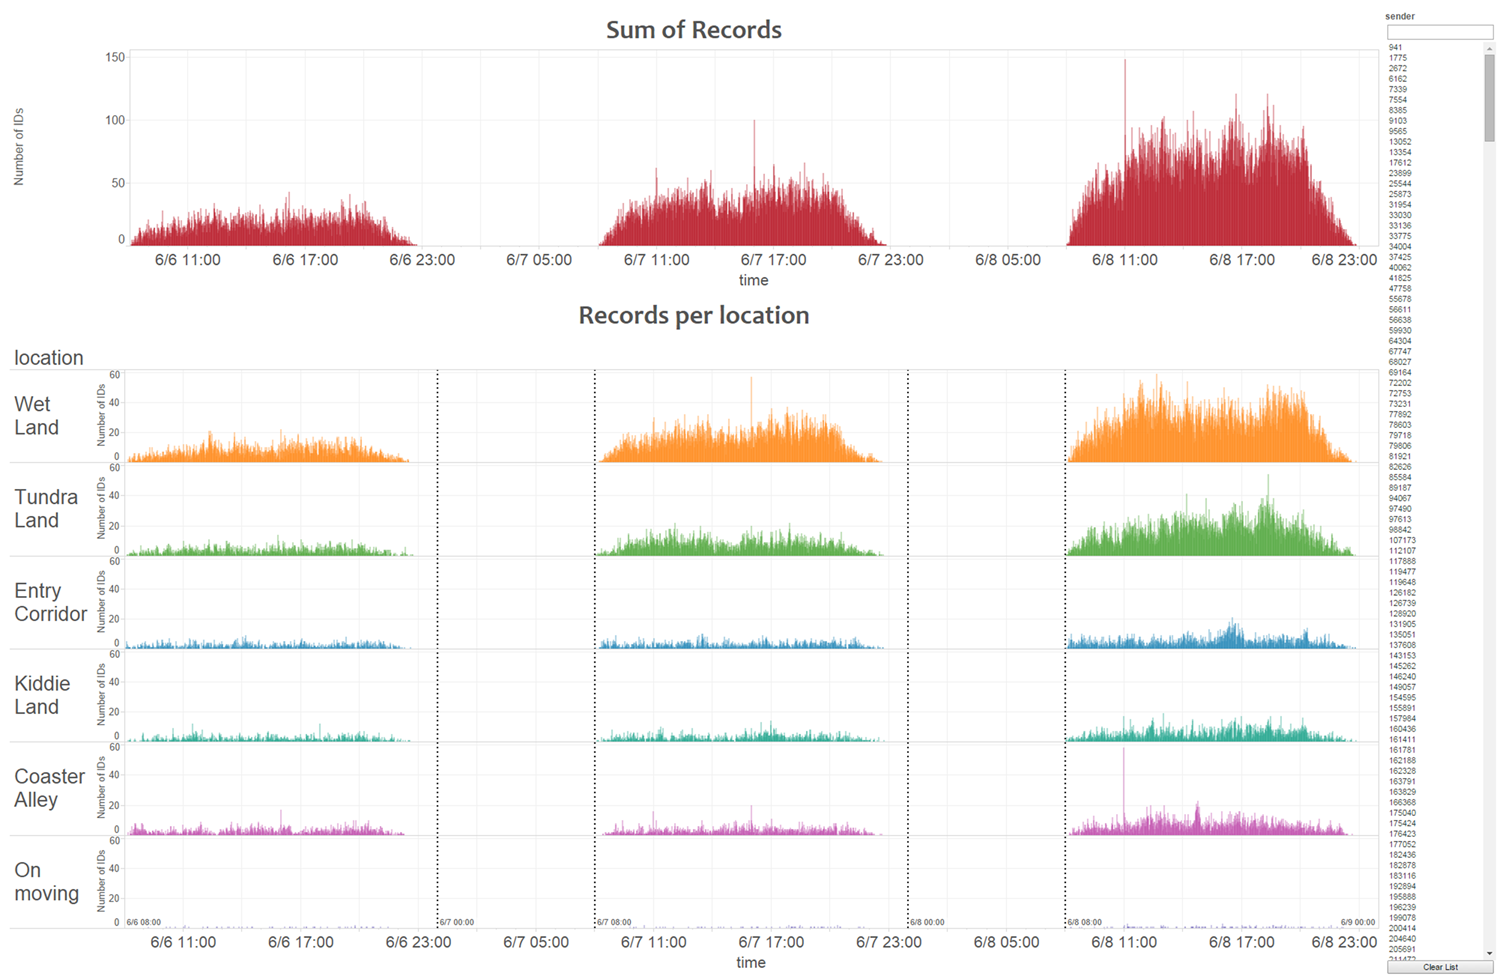Screen dimensions: 1511x976
Task: Click the scroll down arrow in sender list
Action: (x=1489, y=954)
